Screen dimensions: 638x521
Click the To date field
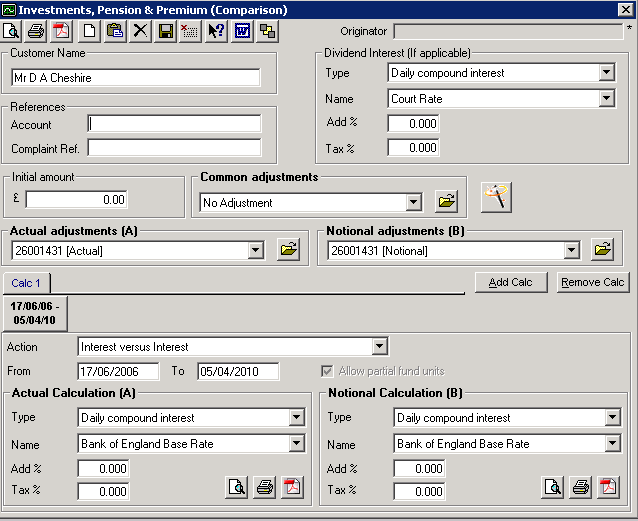(x=238, y=371)
